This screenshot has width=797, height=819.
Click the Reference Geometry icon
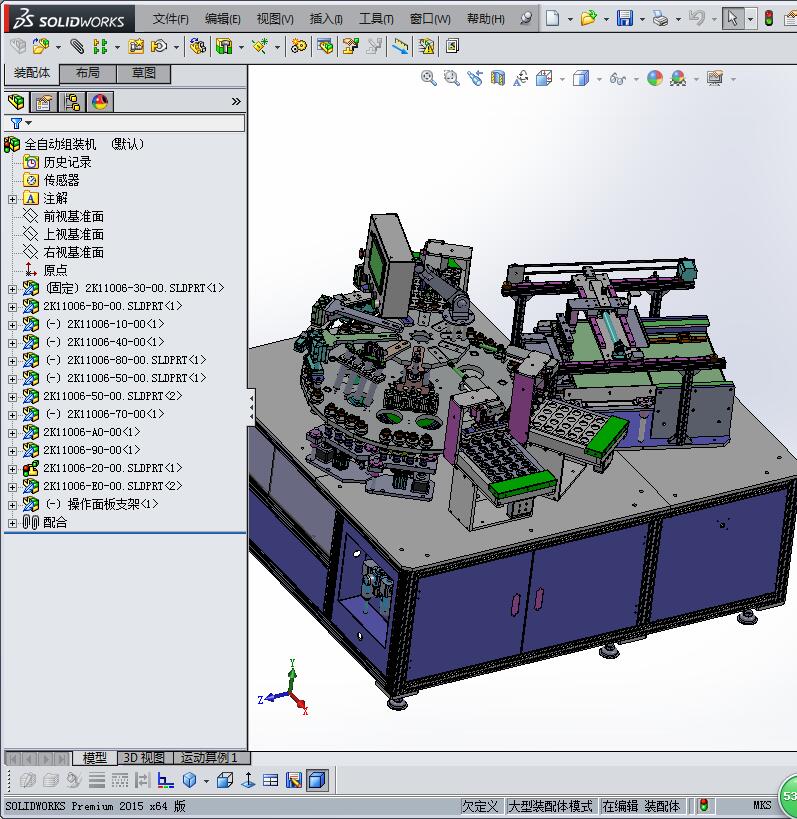[260, 46]
